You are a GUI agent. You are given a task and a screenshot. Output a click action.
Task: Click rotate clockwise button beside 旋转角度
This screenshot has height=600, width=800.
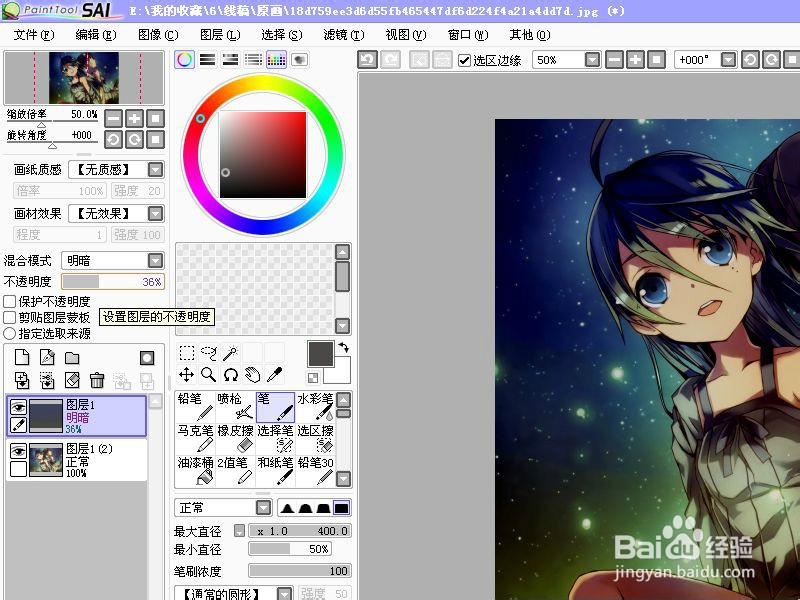coord(135,139)
